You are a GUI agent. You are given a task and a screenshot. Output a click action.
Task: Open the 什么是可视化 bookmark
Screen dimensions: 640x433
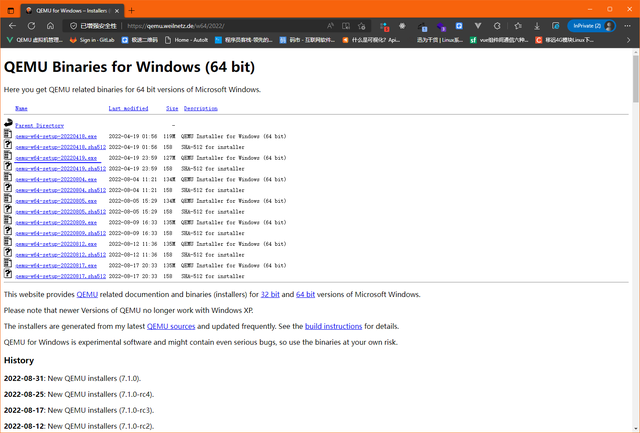(371, 40)
